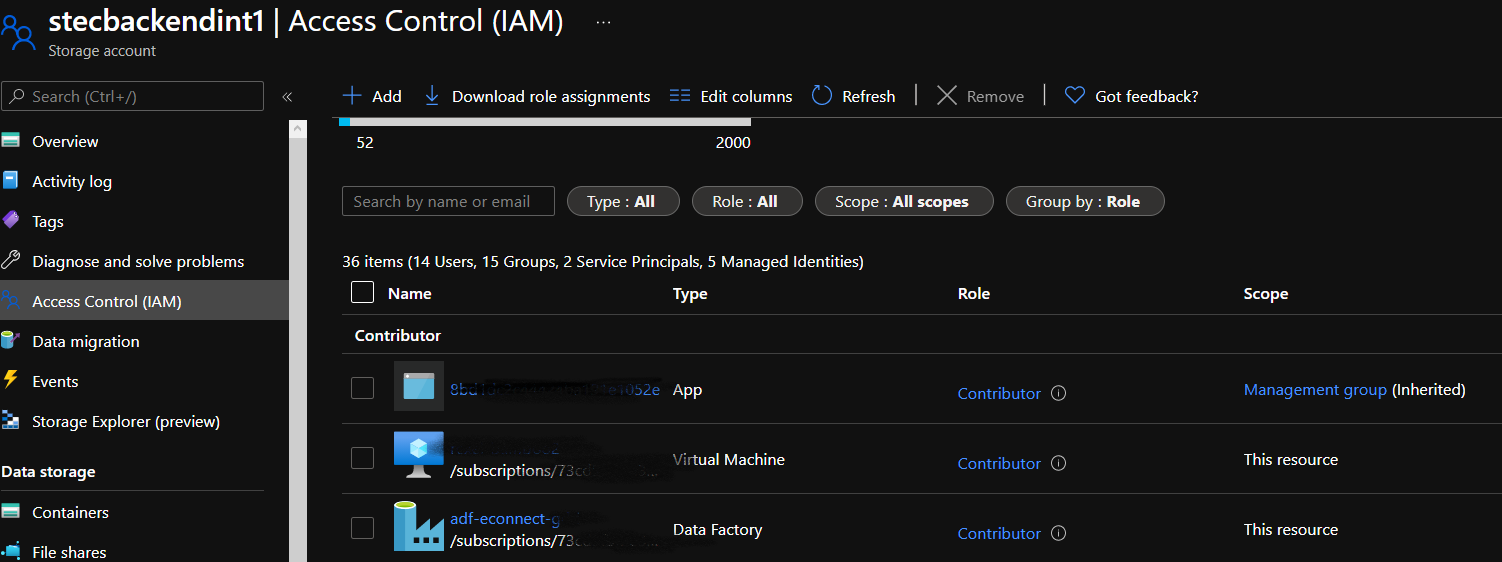Click the Remove X icon
Viewport: 1502px width, 562px height.
pyautogui.click(x=946, y=96)
